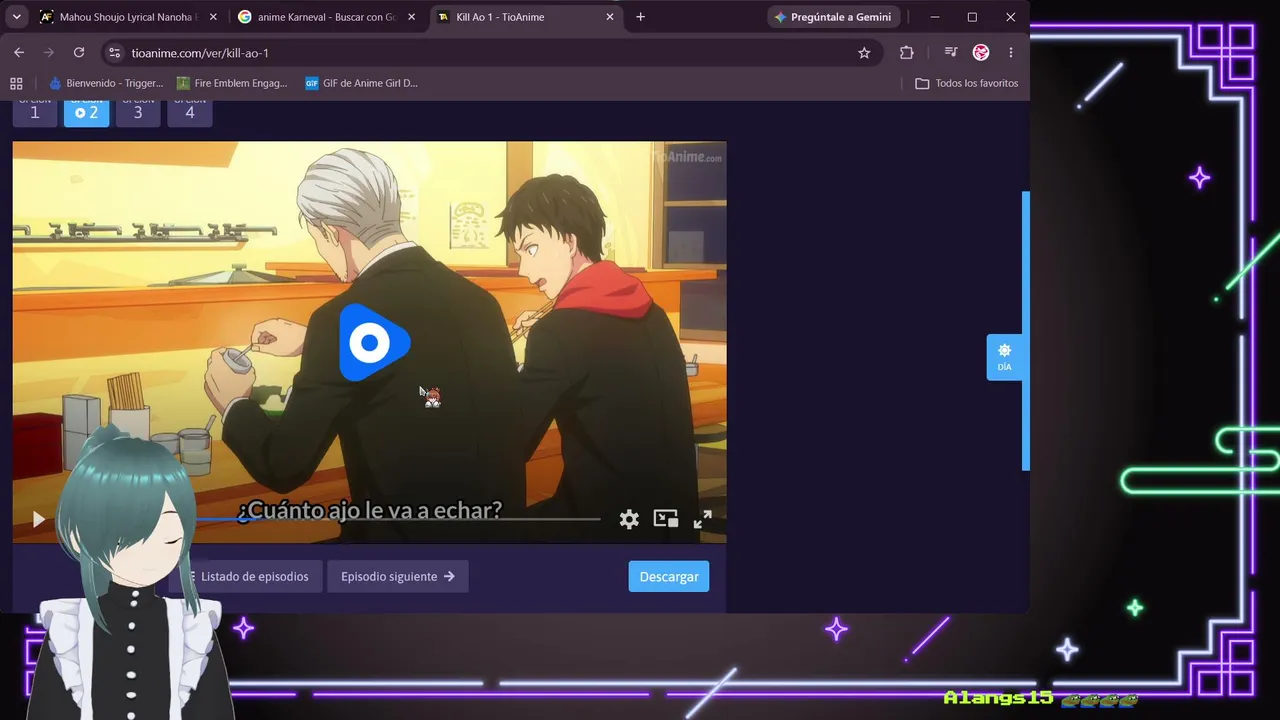
Task: Click the large blue play button on video
Action: coord(374,343)
